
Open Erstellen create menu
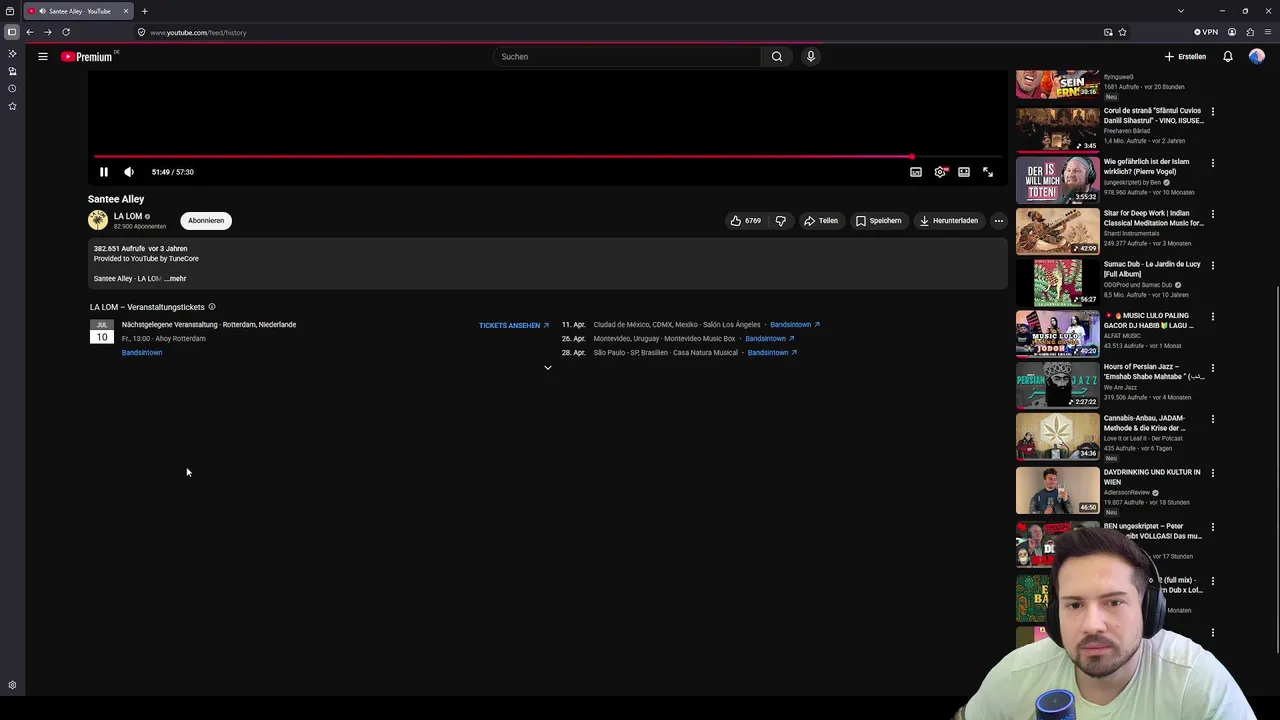pyautogui.click(x=1185, y=57)
